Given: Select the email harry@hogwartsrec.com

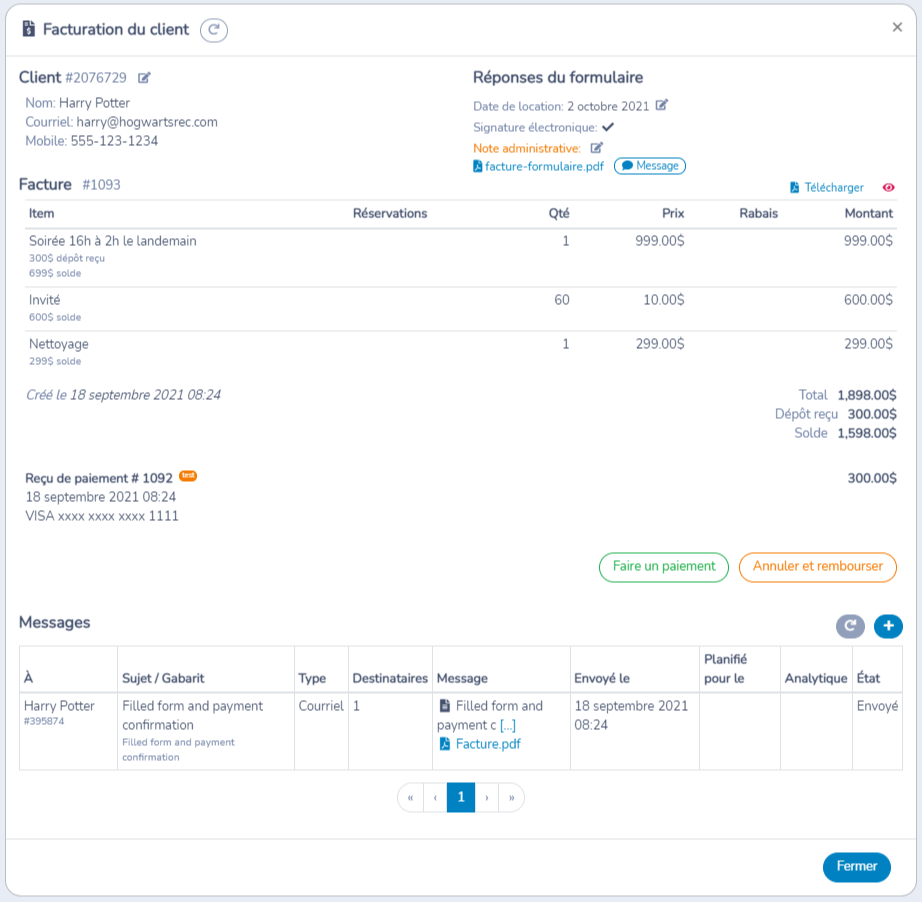Looking at the screenshot, I should coord(147,122).
